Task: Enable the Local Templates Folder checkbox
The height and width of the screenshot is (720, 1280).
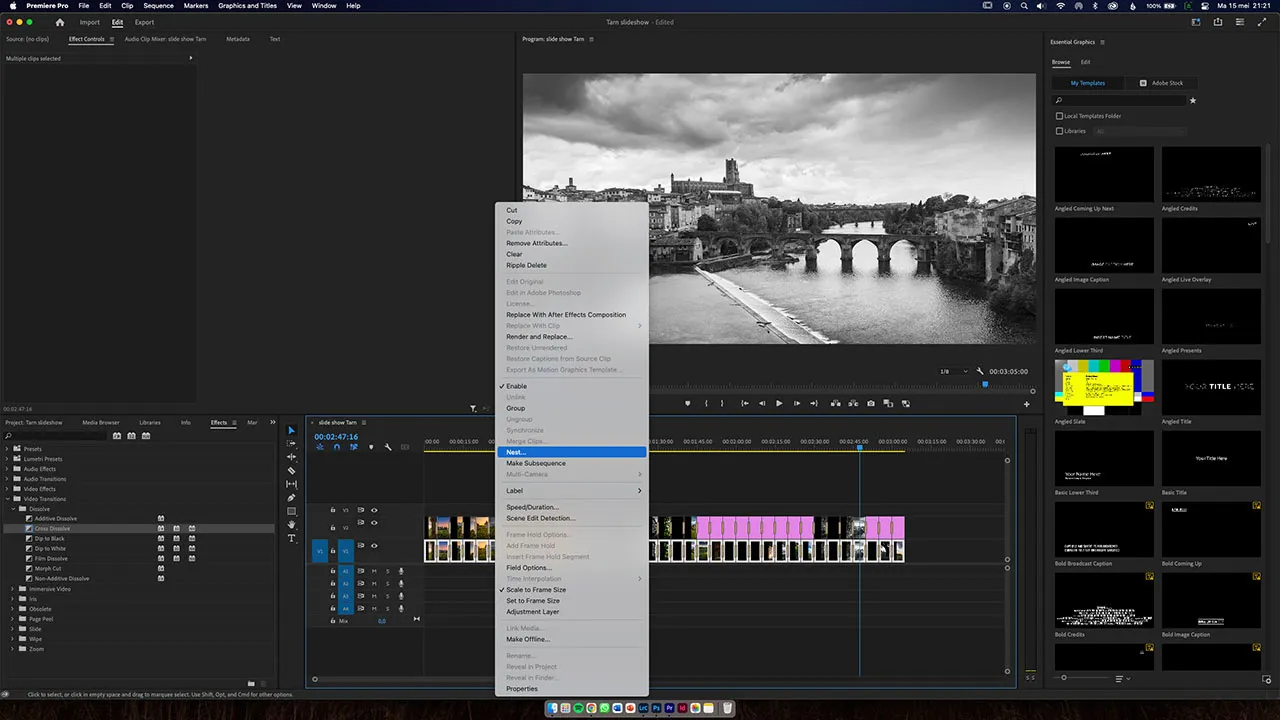Action: pyautogui.click(x=1060, y=116)
